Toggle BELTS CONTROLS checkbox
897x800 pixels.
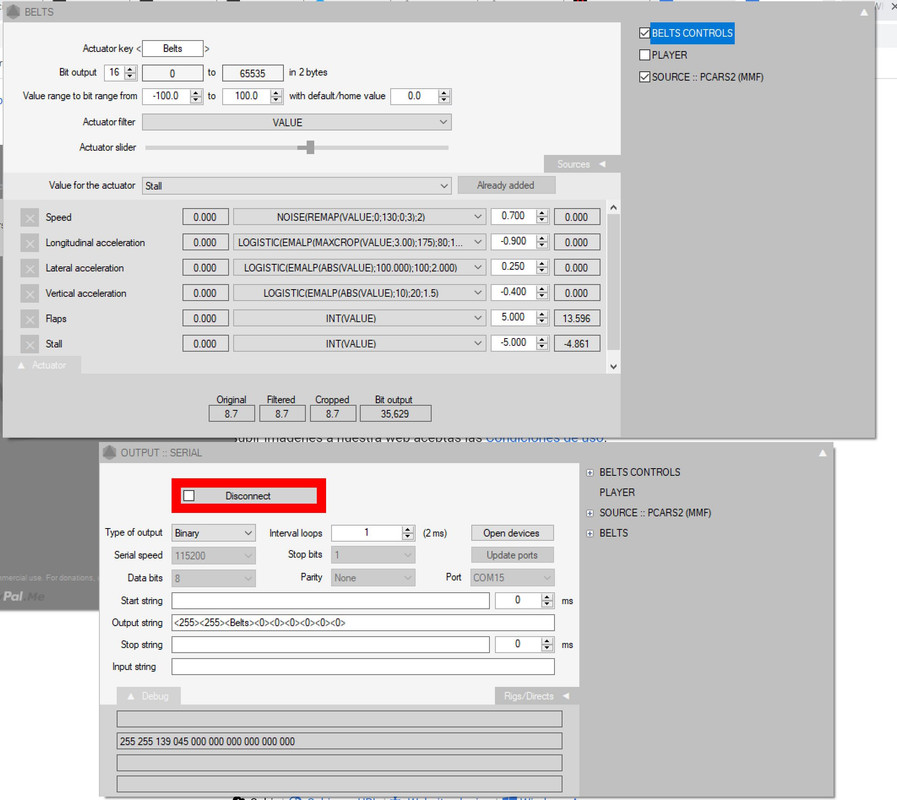point(645,33)
